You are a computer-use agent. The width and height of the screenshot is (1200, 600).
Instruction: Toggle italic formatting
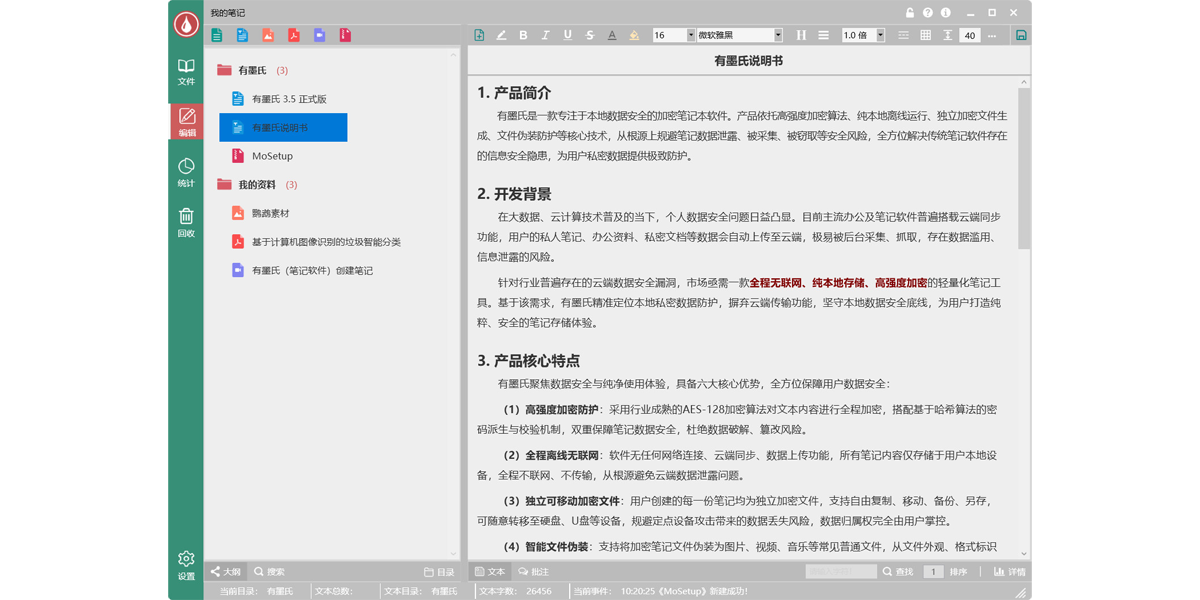coord(545,35)
